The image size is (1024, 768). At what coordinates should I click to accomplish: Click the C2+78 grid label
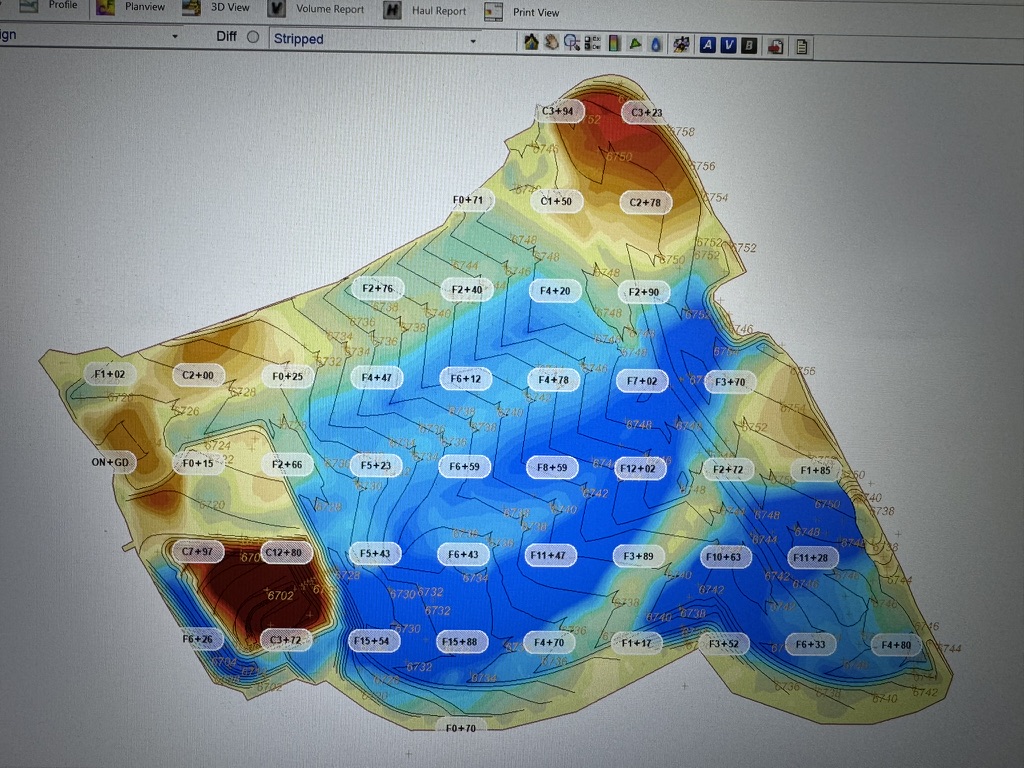pos(645,202)
